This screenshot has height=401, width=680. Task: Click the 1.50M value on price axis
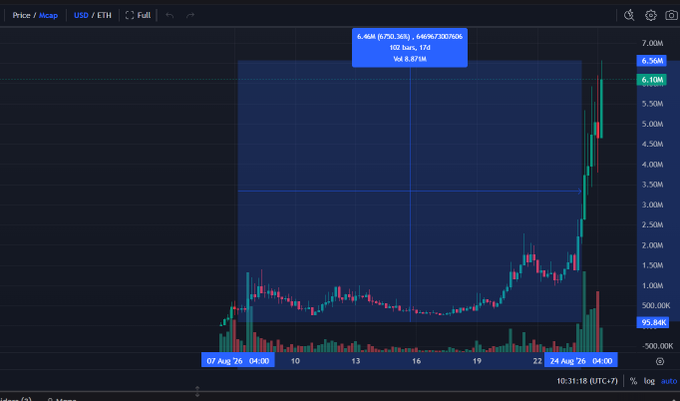pos(652,265)
